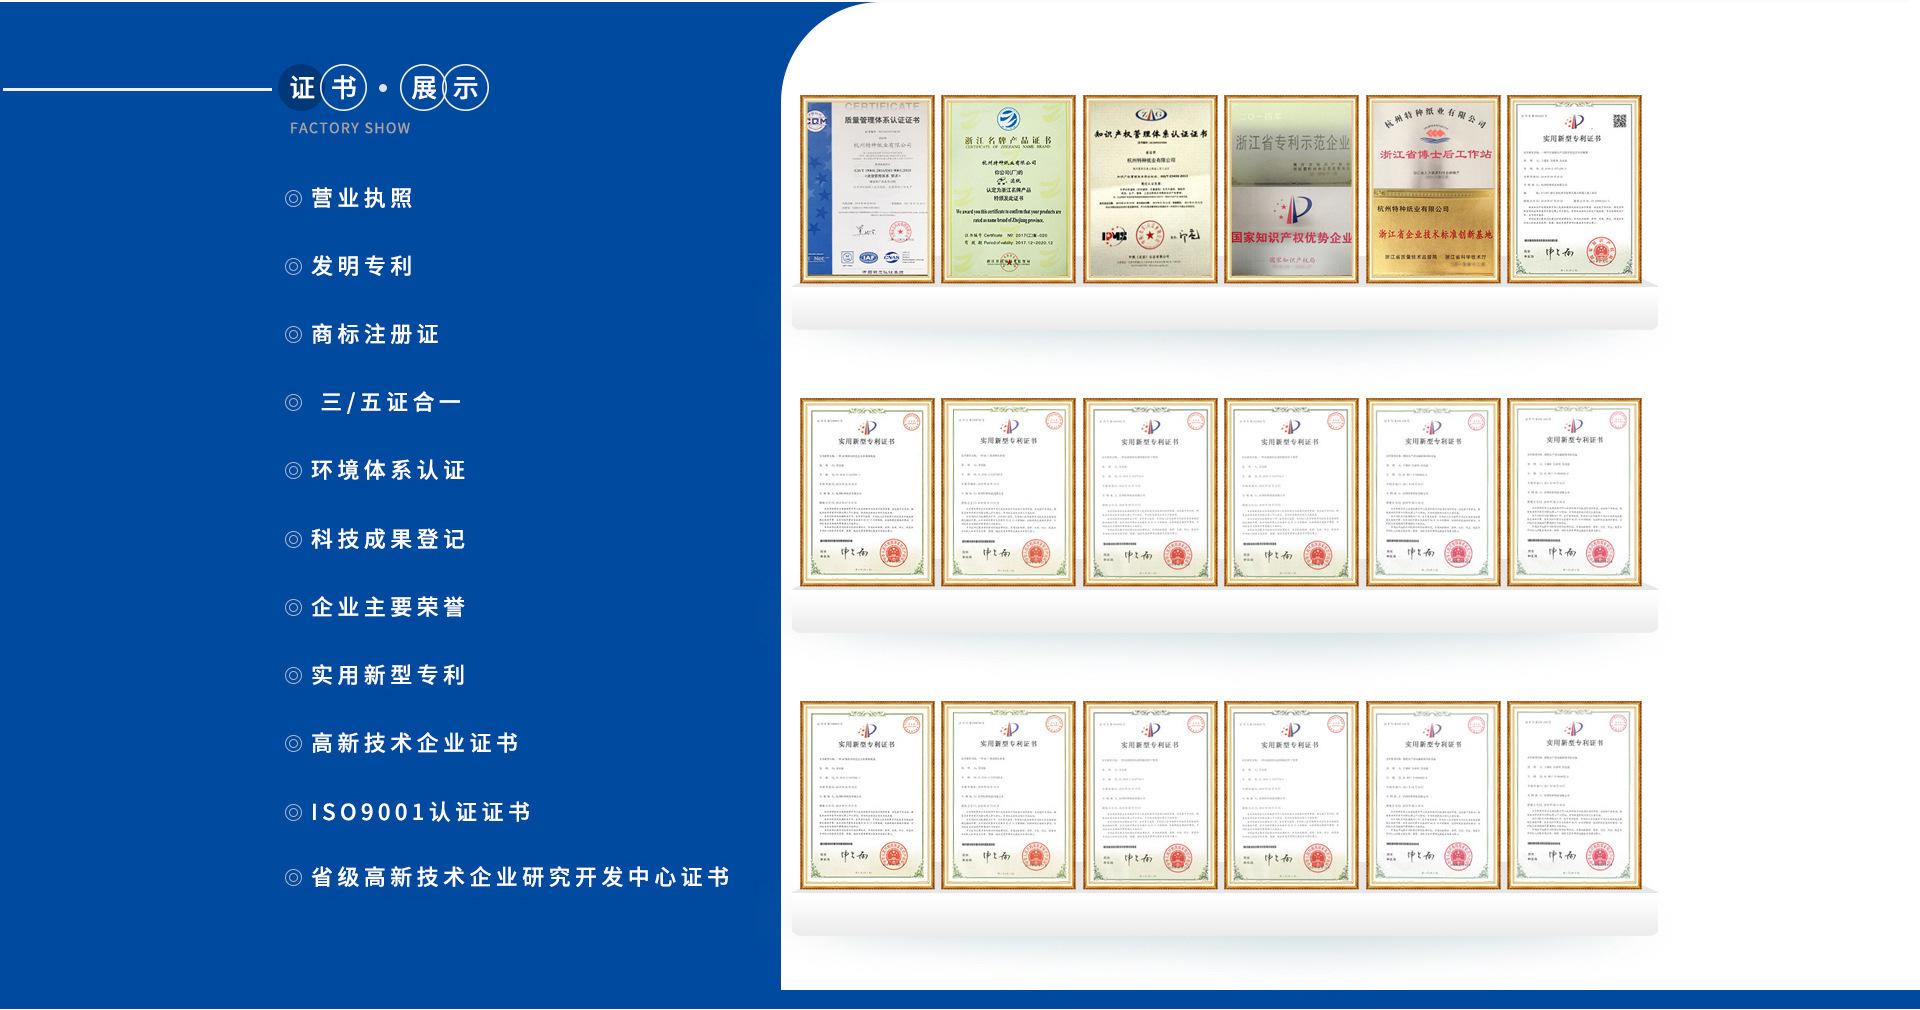Viewport: 1920px width, 1010px height.
Task: Click the circle bullet icon beside ISO9001认证证书
Action: tap(293, 813)
